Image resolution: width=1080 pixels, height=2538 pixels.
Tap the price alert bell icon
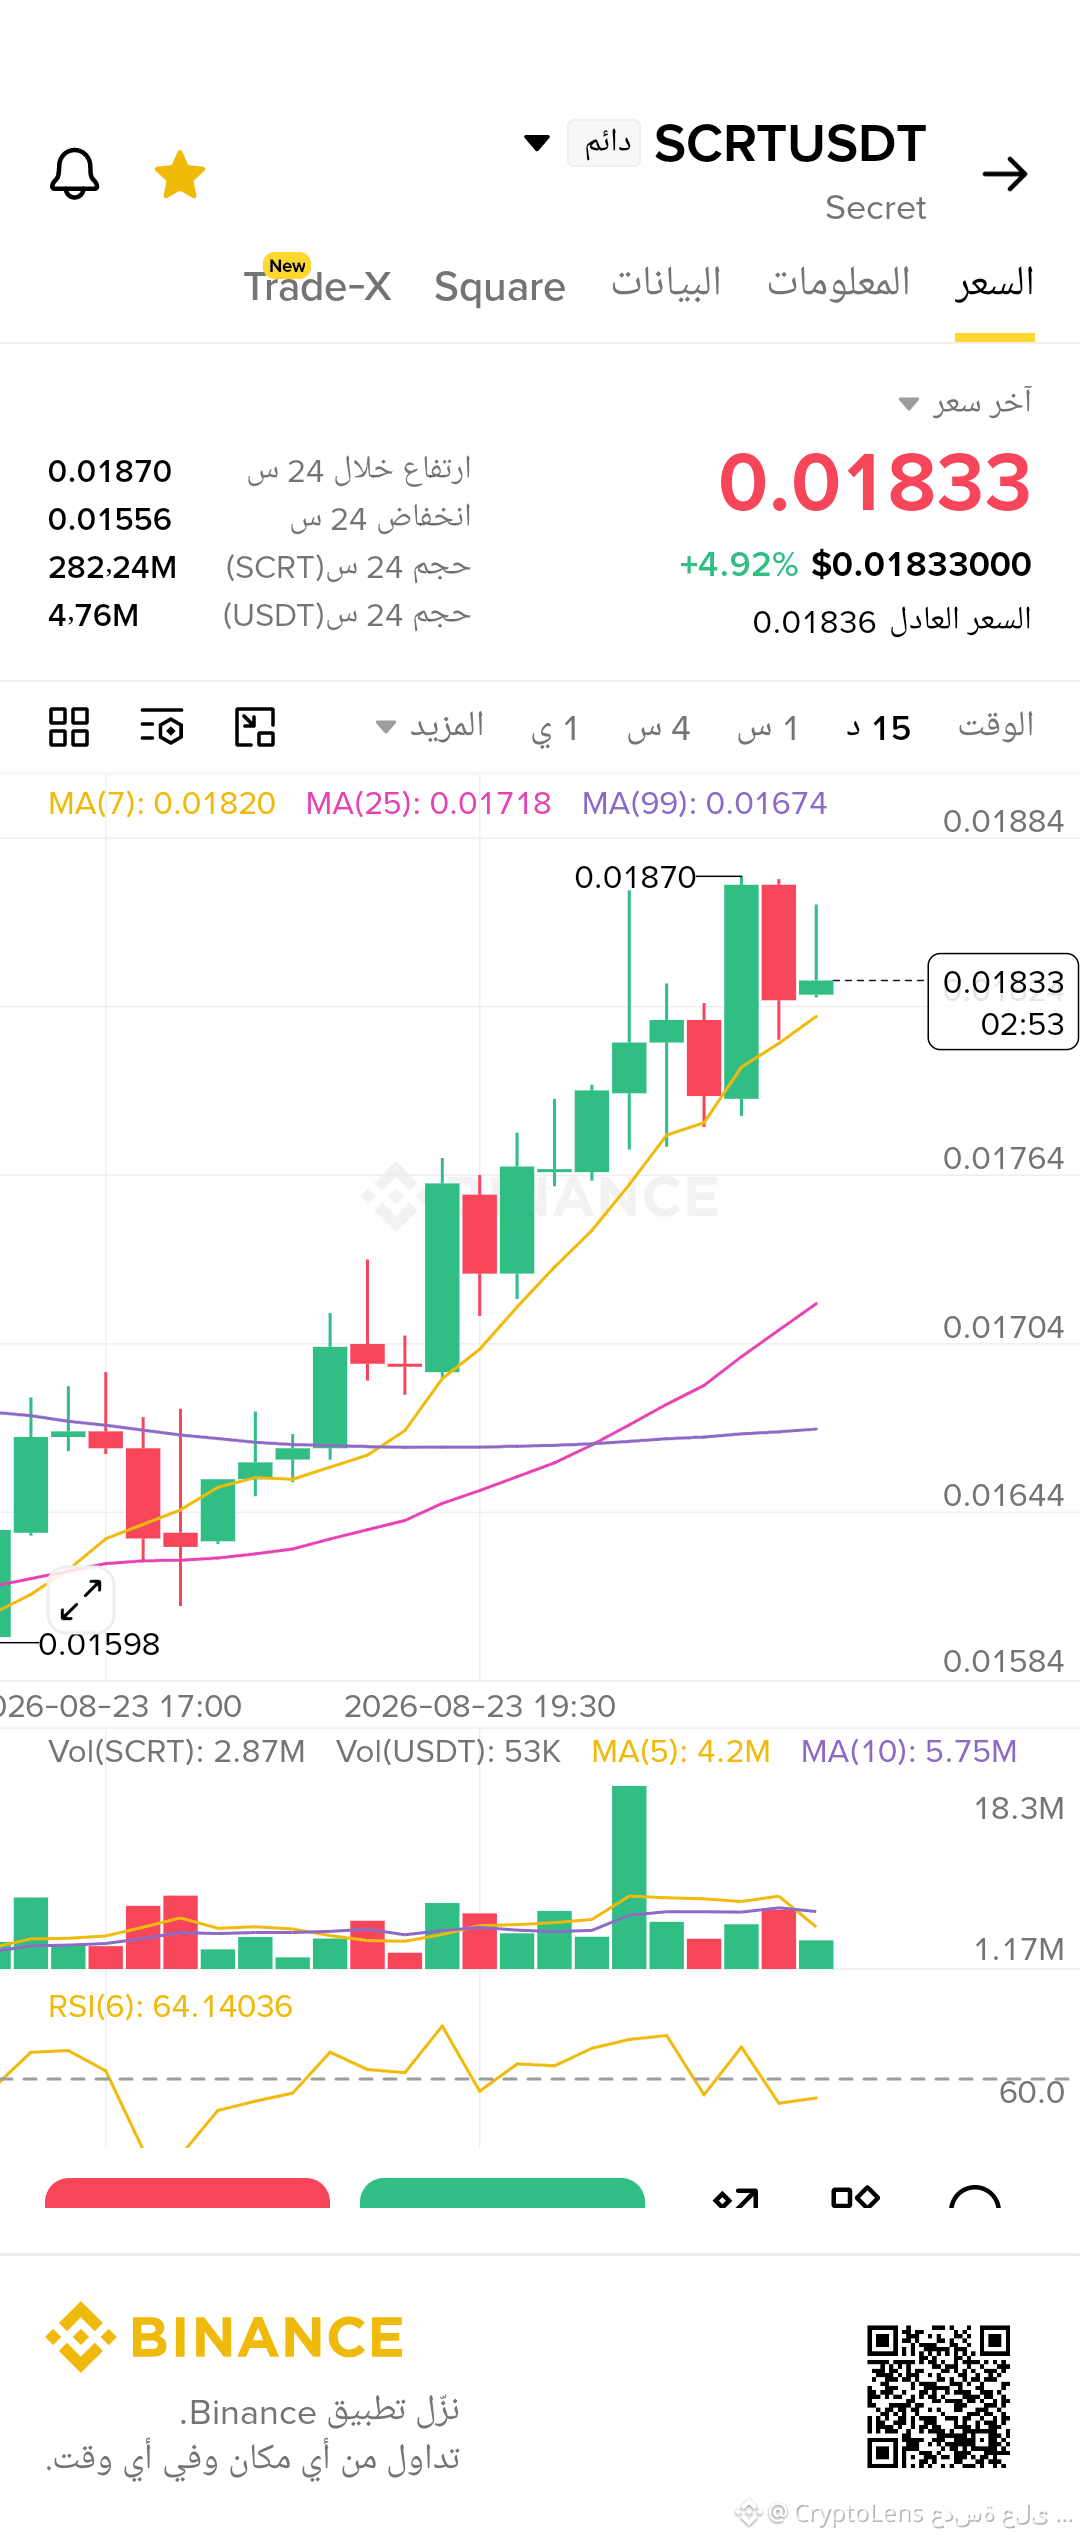click(75, 174)
